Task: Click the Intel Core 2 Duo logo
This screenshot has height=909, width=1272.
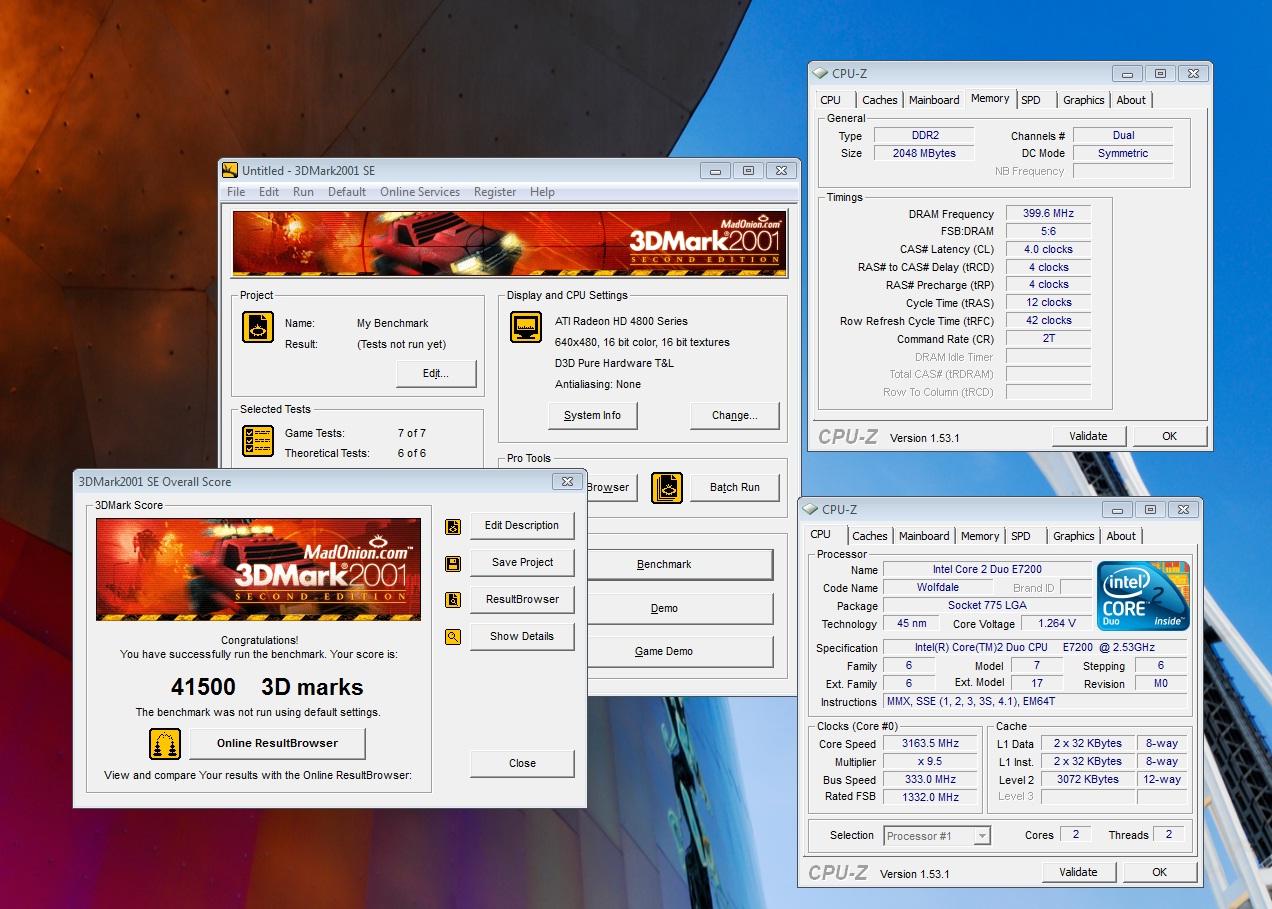Action: coord(1143,596)
